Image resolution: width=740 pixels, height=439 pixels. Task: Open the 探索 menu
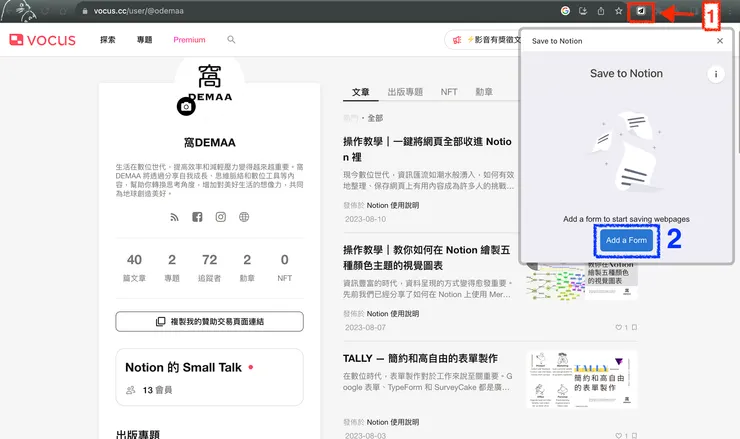(108, 40)
